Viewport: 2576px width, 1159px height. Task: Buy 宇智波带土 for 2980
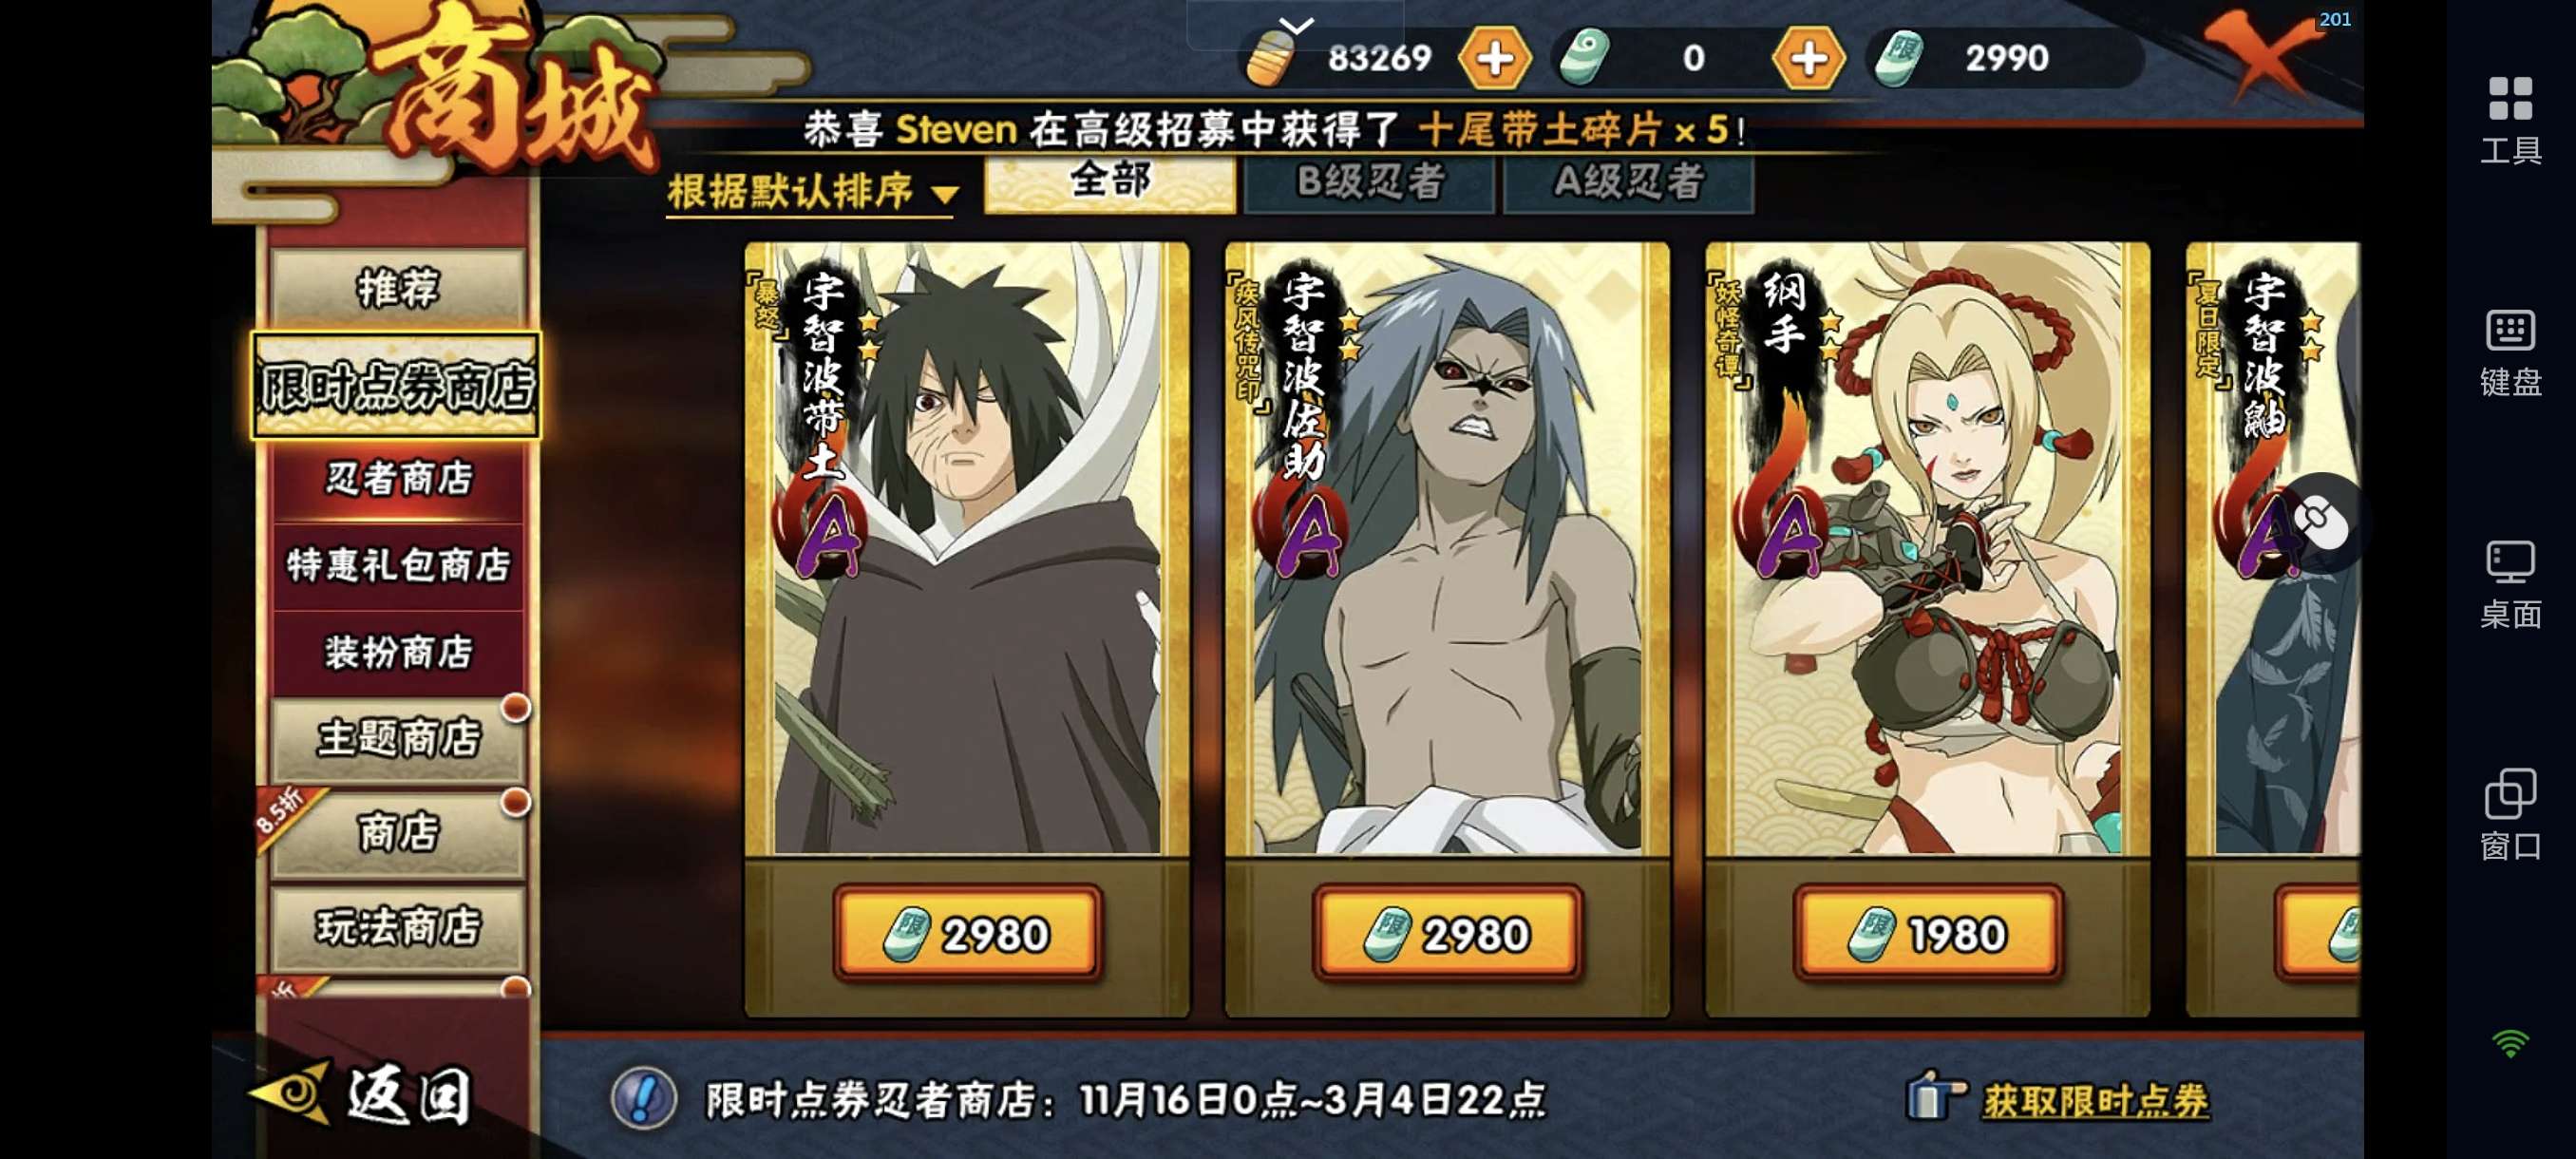tap(967, 934)
